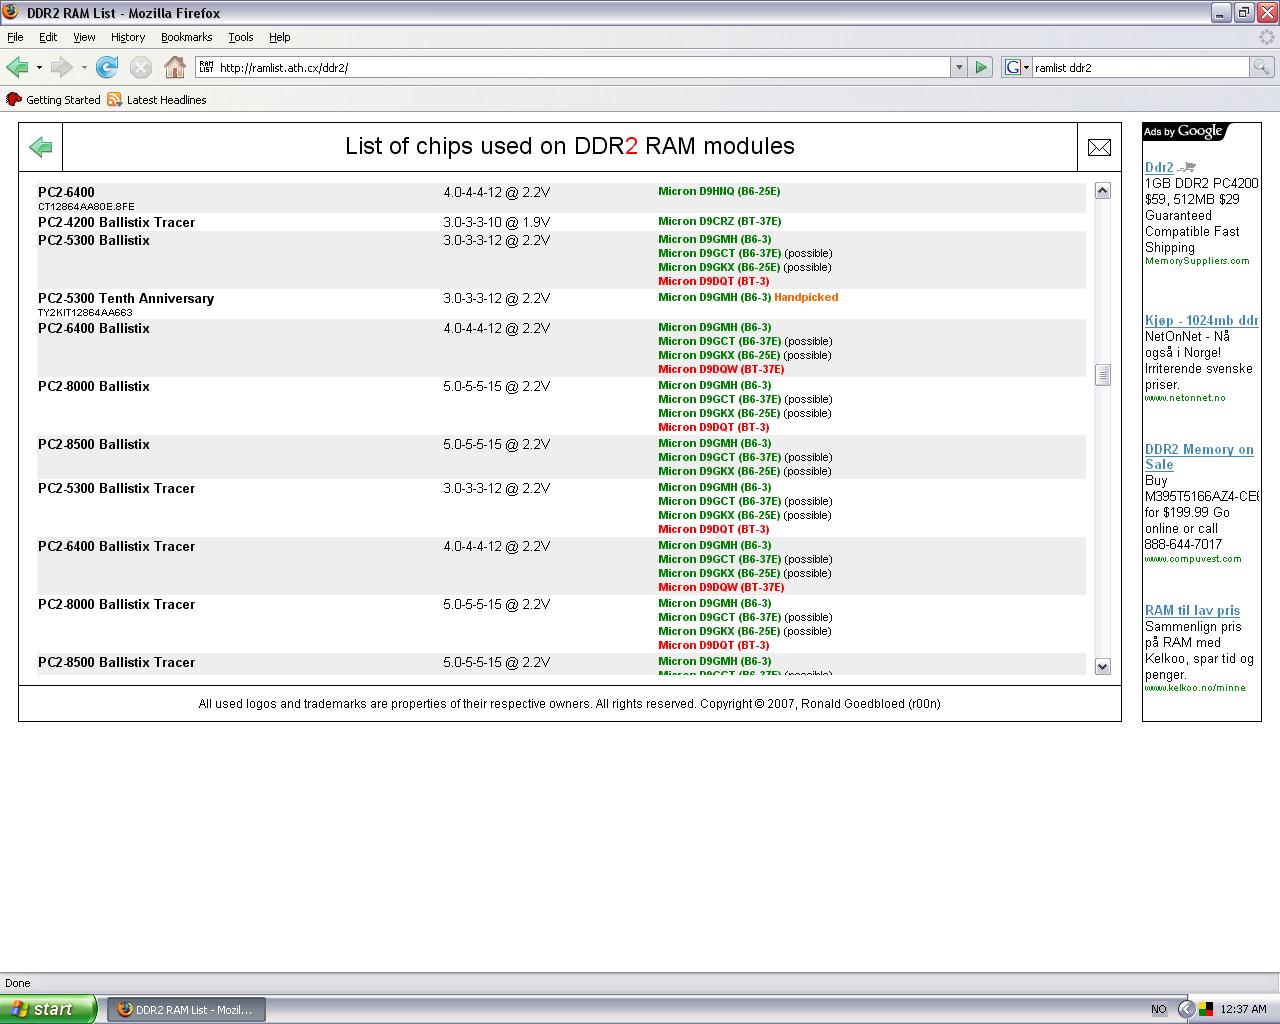Open the 'DDR2 Memory on Sale' ad link
This screenshot has height=1024, width=1280.
(x=1199, y=457)
